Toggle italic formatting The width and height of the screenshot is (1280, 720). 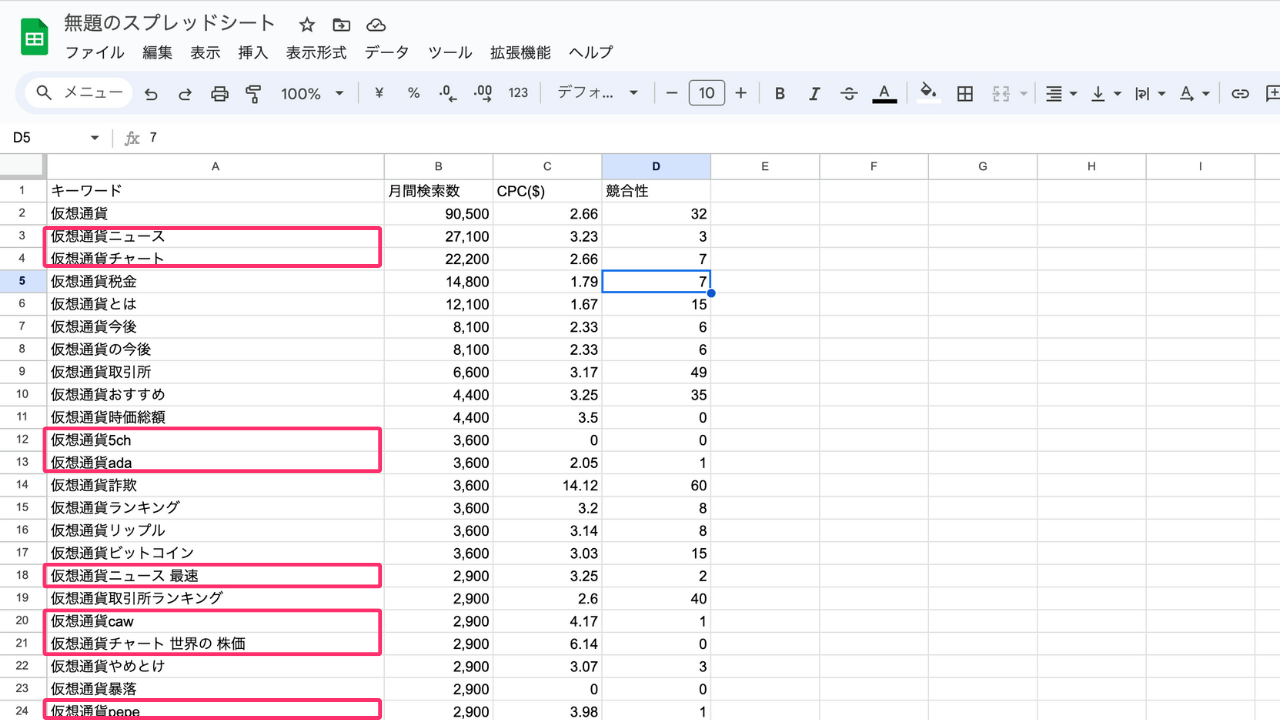pyautogui.click(x=814, y=93)
